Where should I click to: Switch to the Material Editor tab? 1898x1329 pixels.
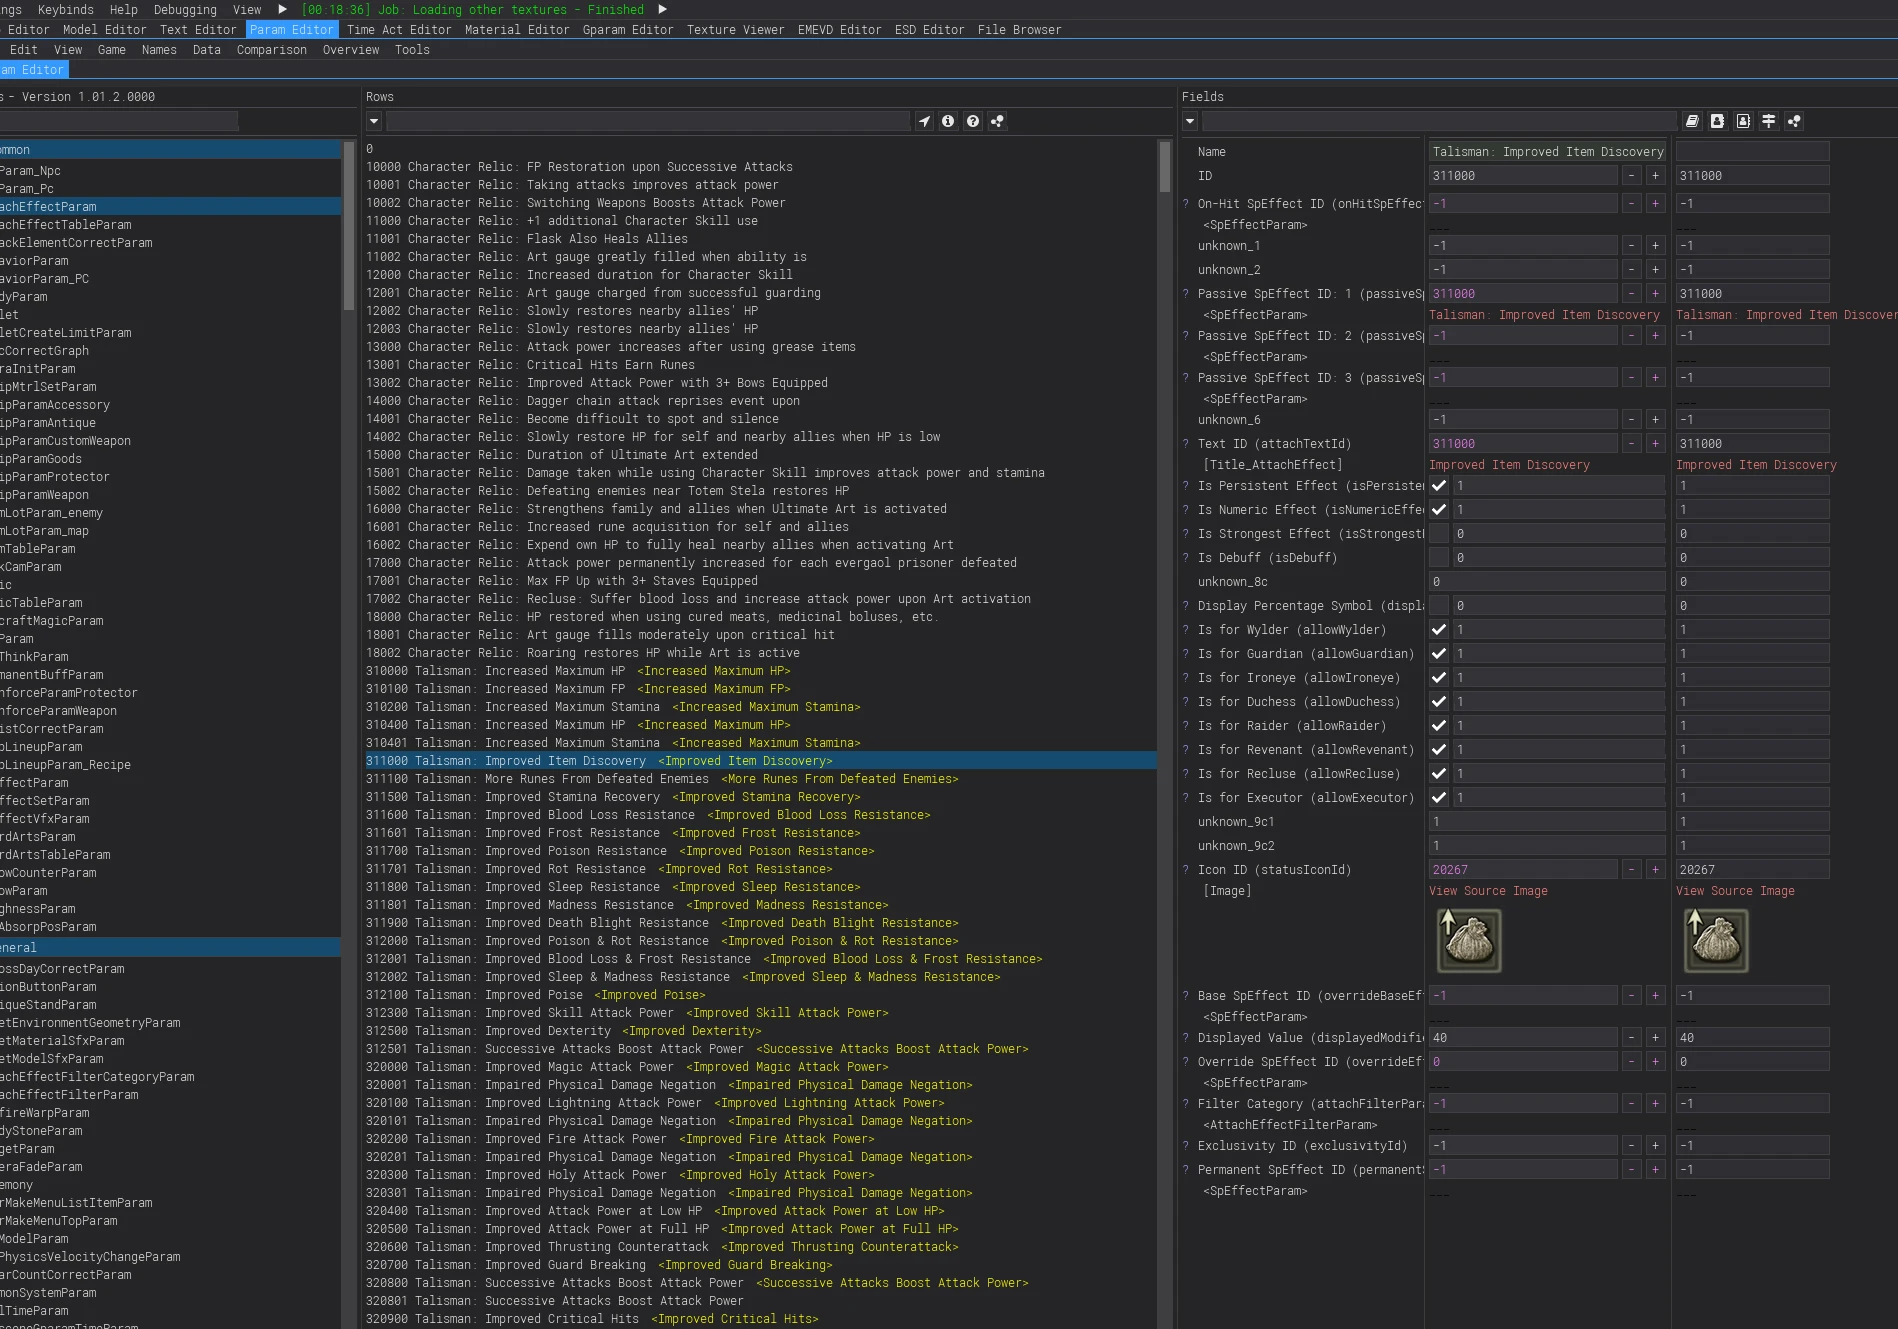[517, 30]
